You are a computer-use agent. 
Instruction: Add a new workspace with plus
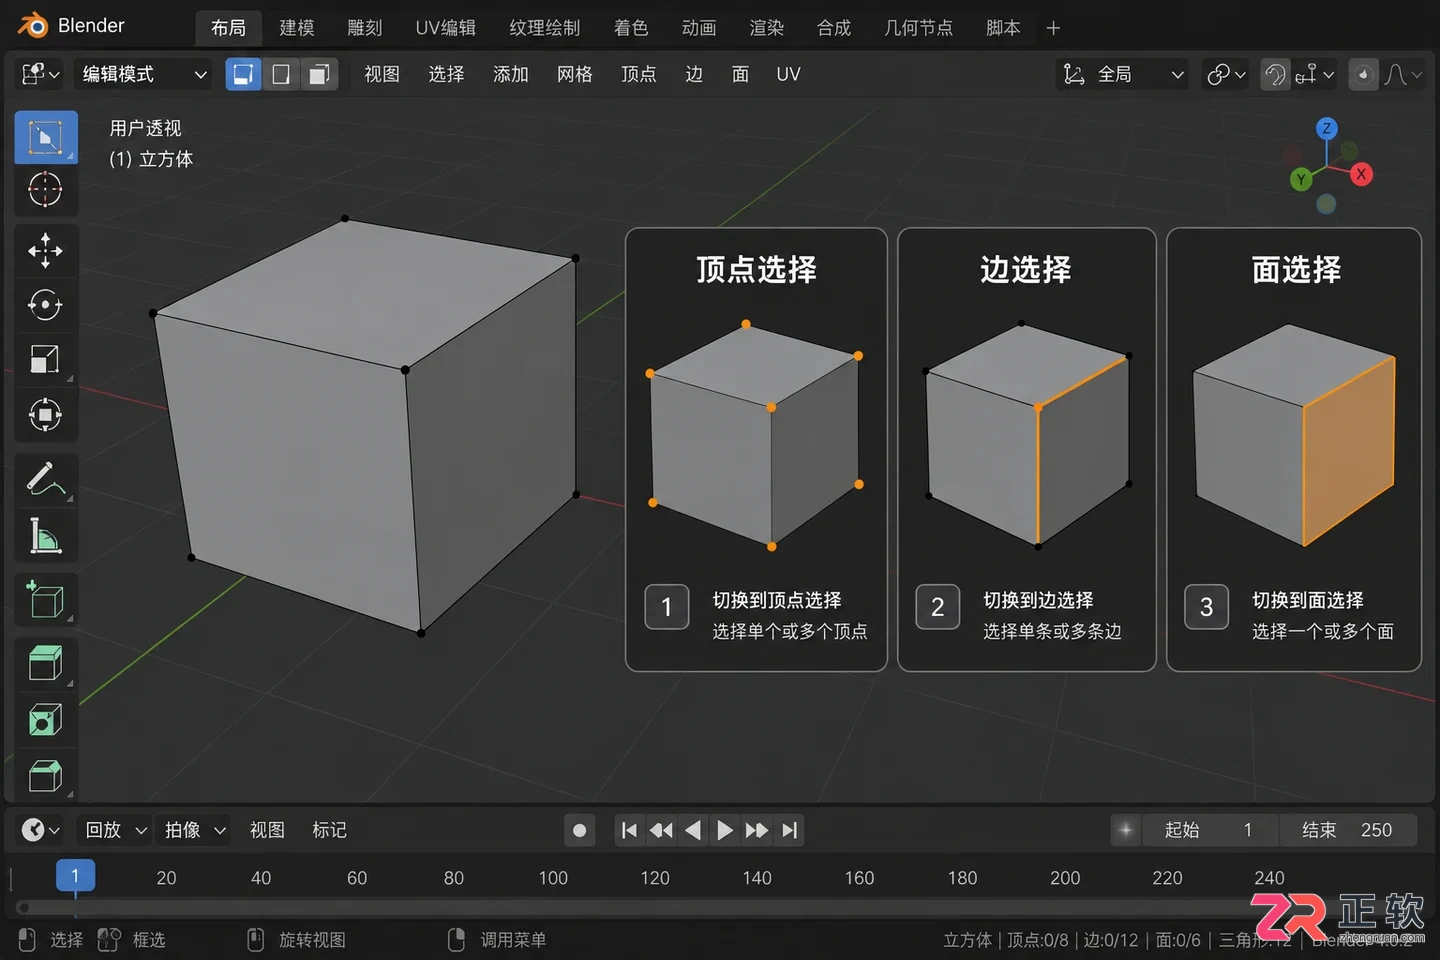(x=1053, y=28)
